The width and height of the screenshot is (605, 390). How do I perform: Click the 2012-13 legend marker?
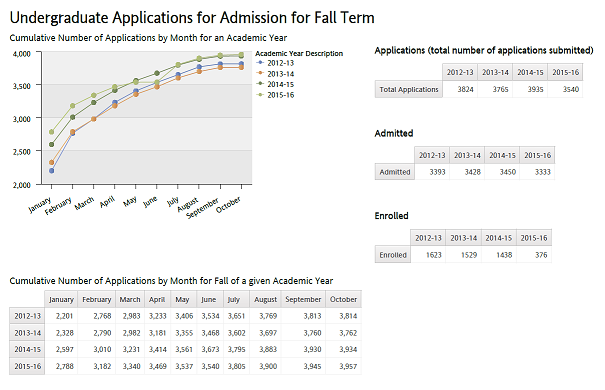260,63
